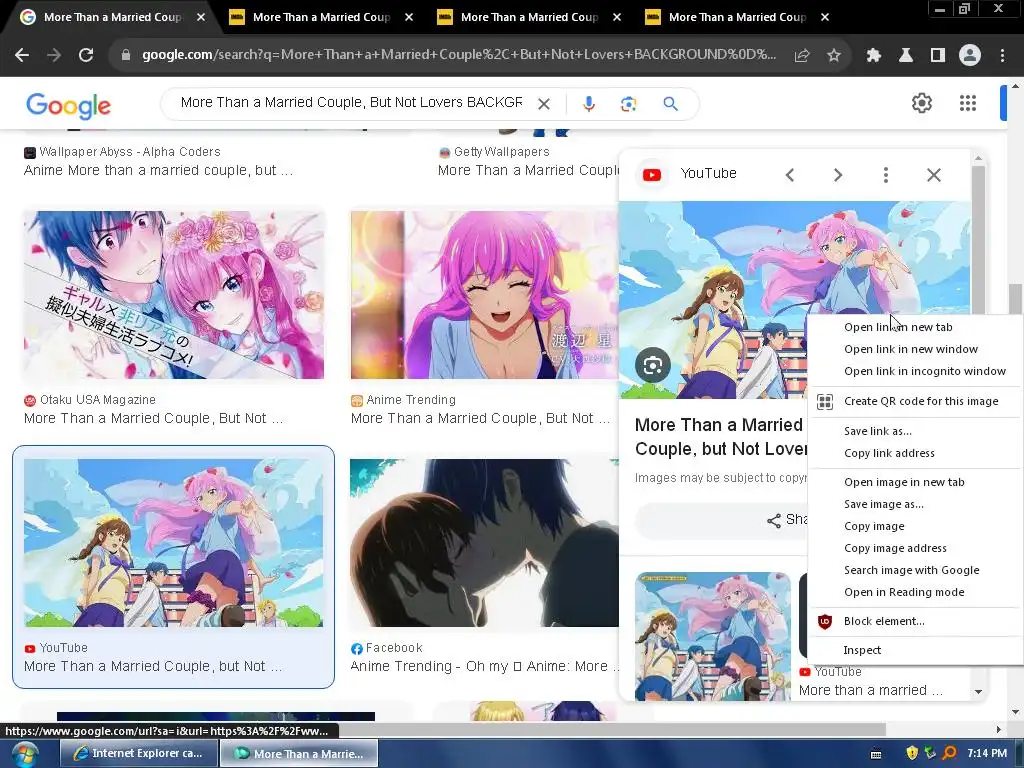Close the image preview panel
The width and height of the screenshot is (1024, 768).
[934, 174]
